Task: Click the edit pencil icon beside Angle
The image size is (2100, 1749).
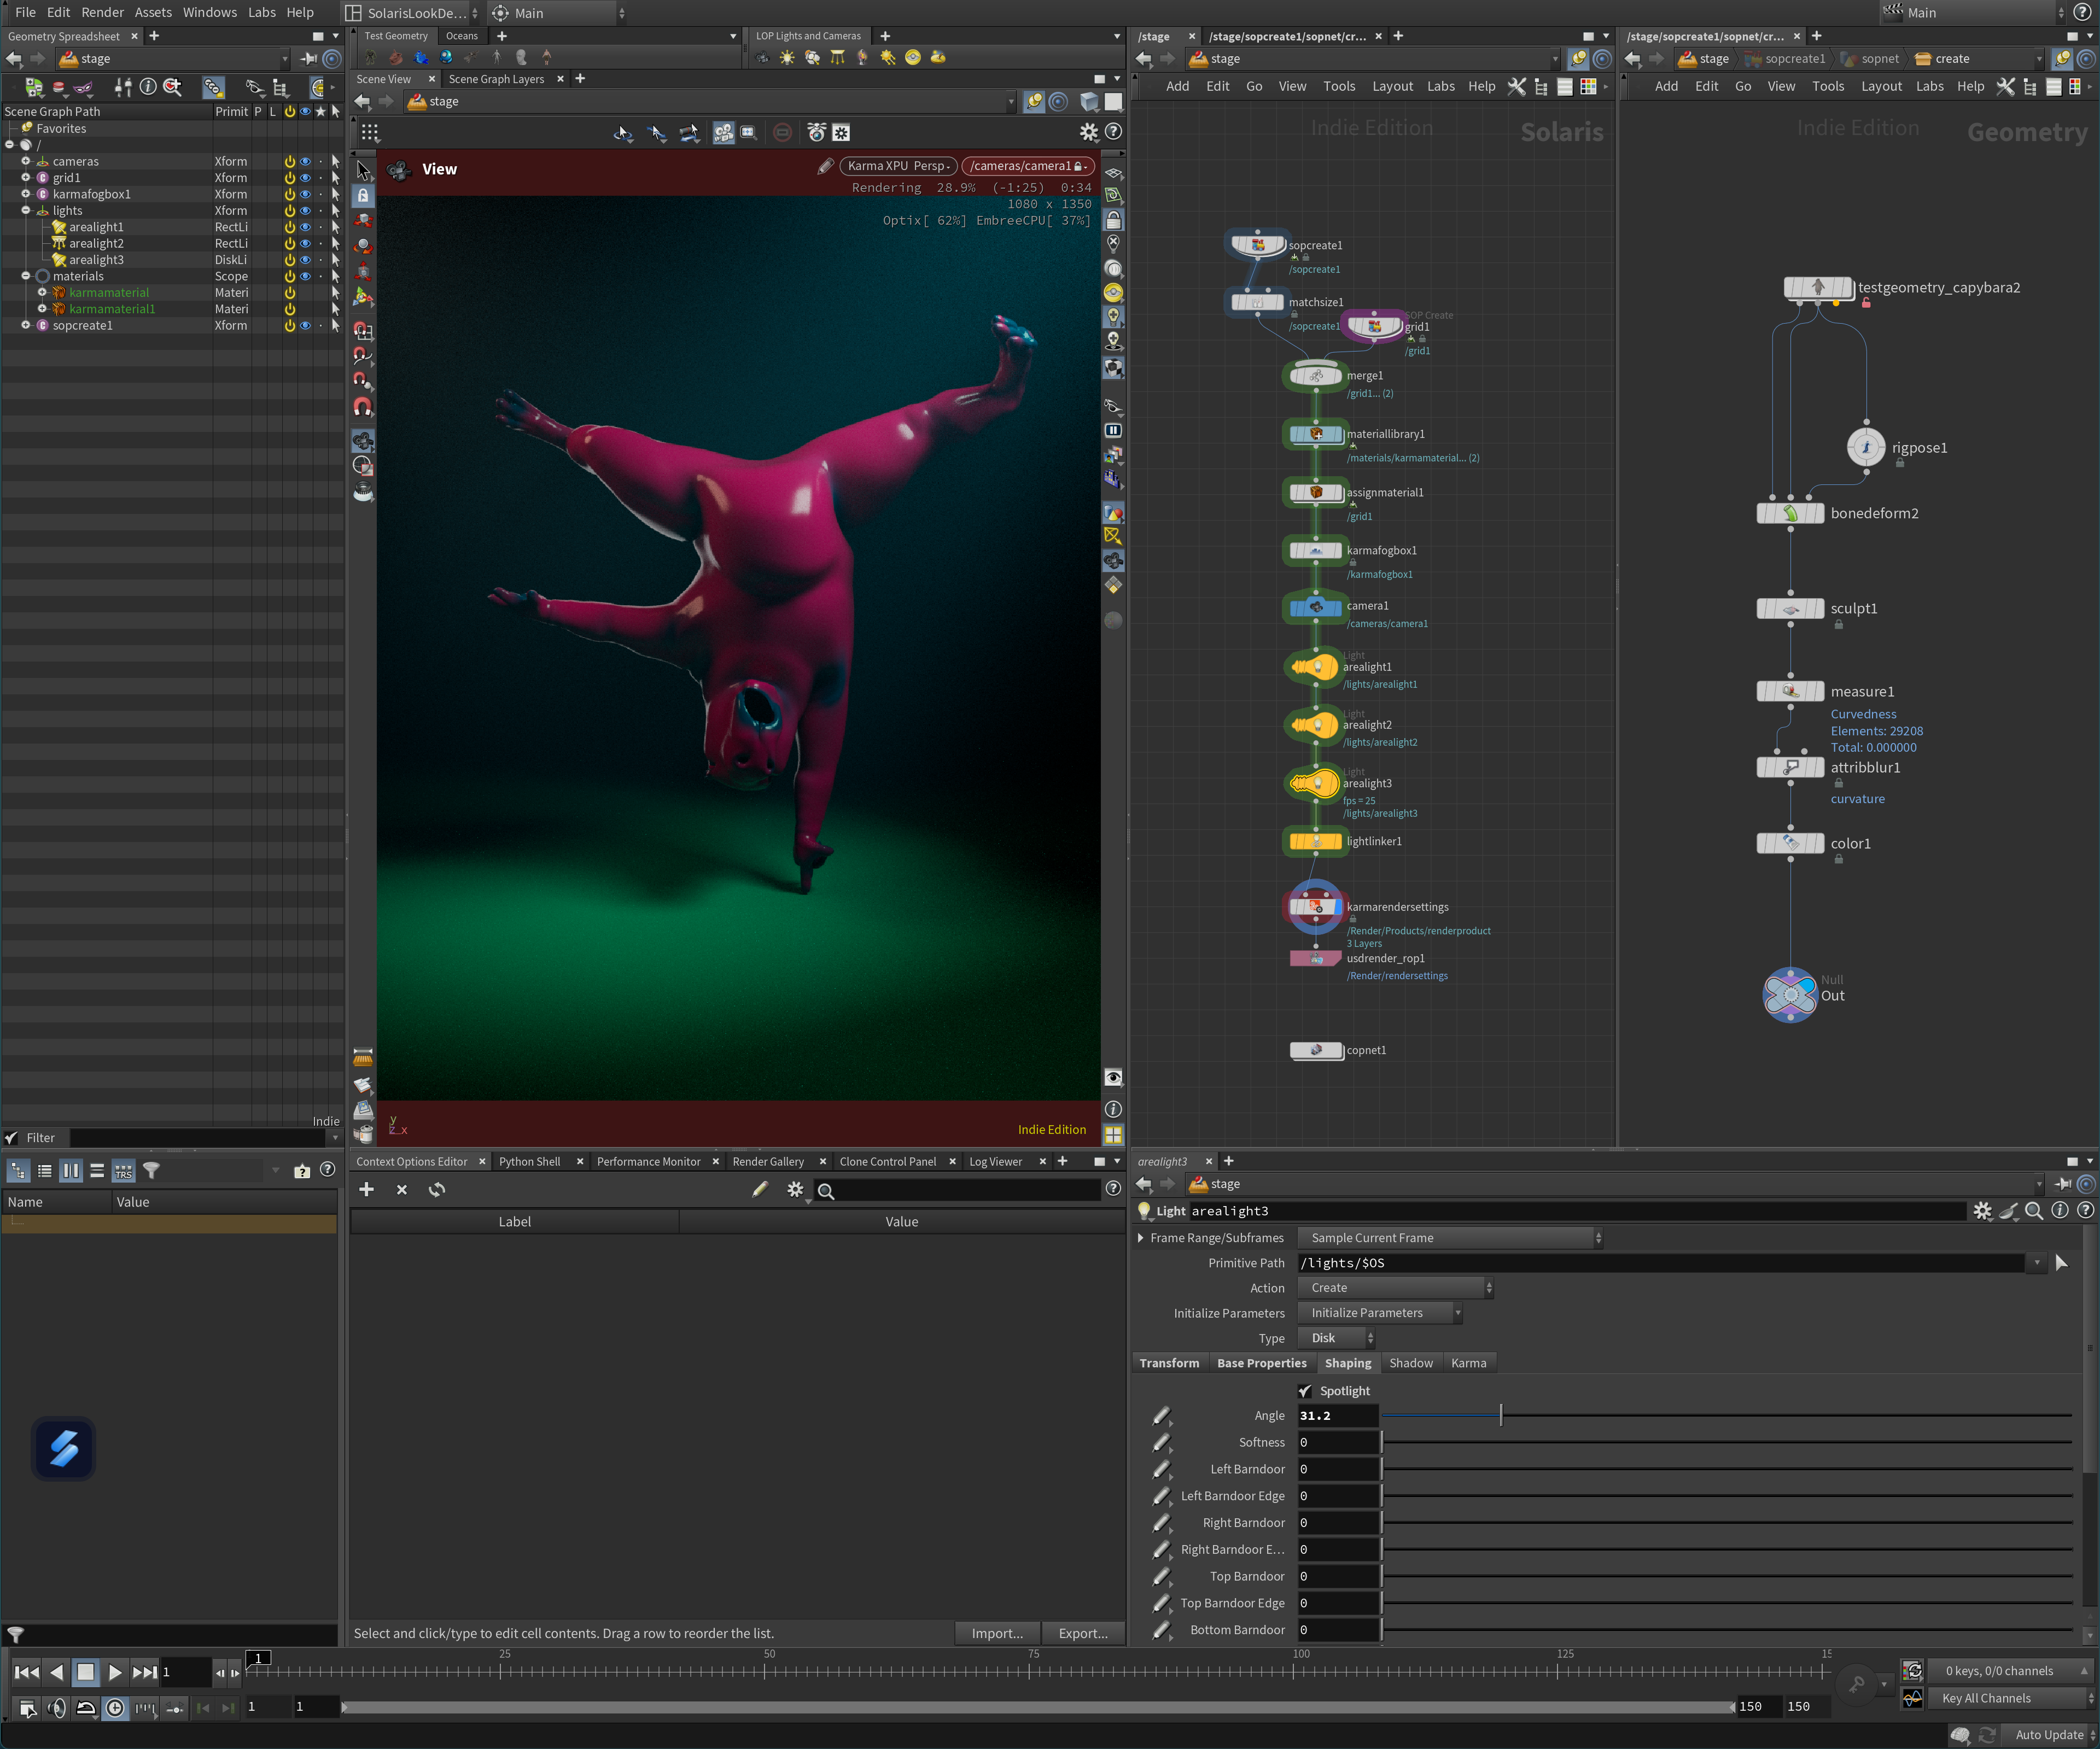Action: [1161, 1416]
